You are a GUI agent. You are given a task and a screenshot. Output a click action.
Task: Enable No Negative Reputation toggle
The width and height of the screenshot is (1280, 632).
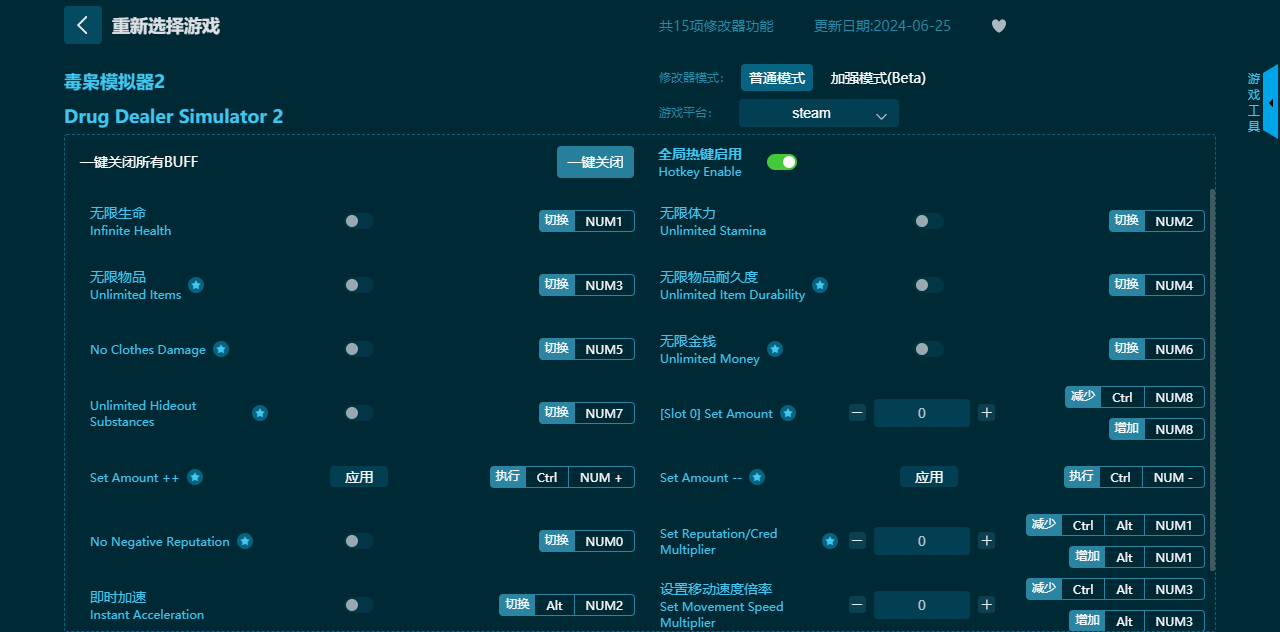[x=359, y=541]
